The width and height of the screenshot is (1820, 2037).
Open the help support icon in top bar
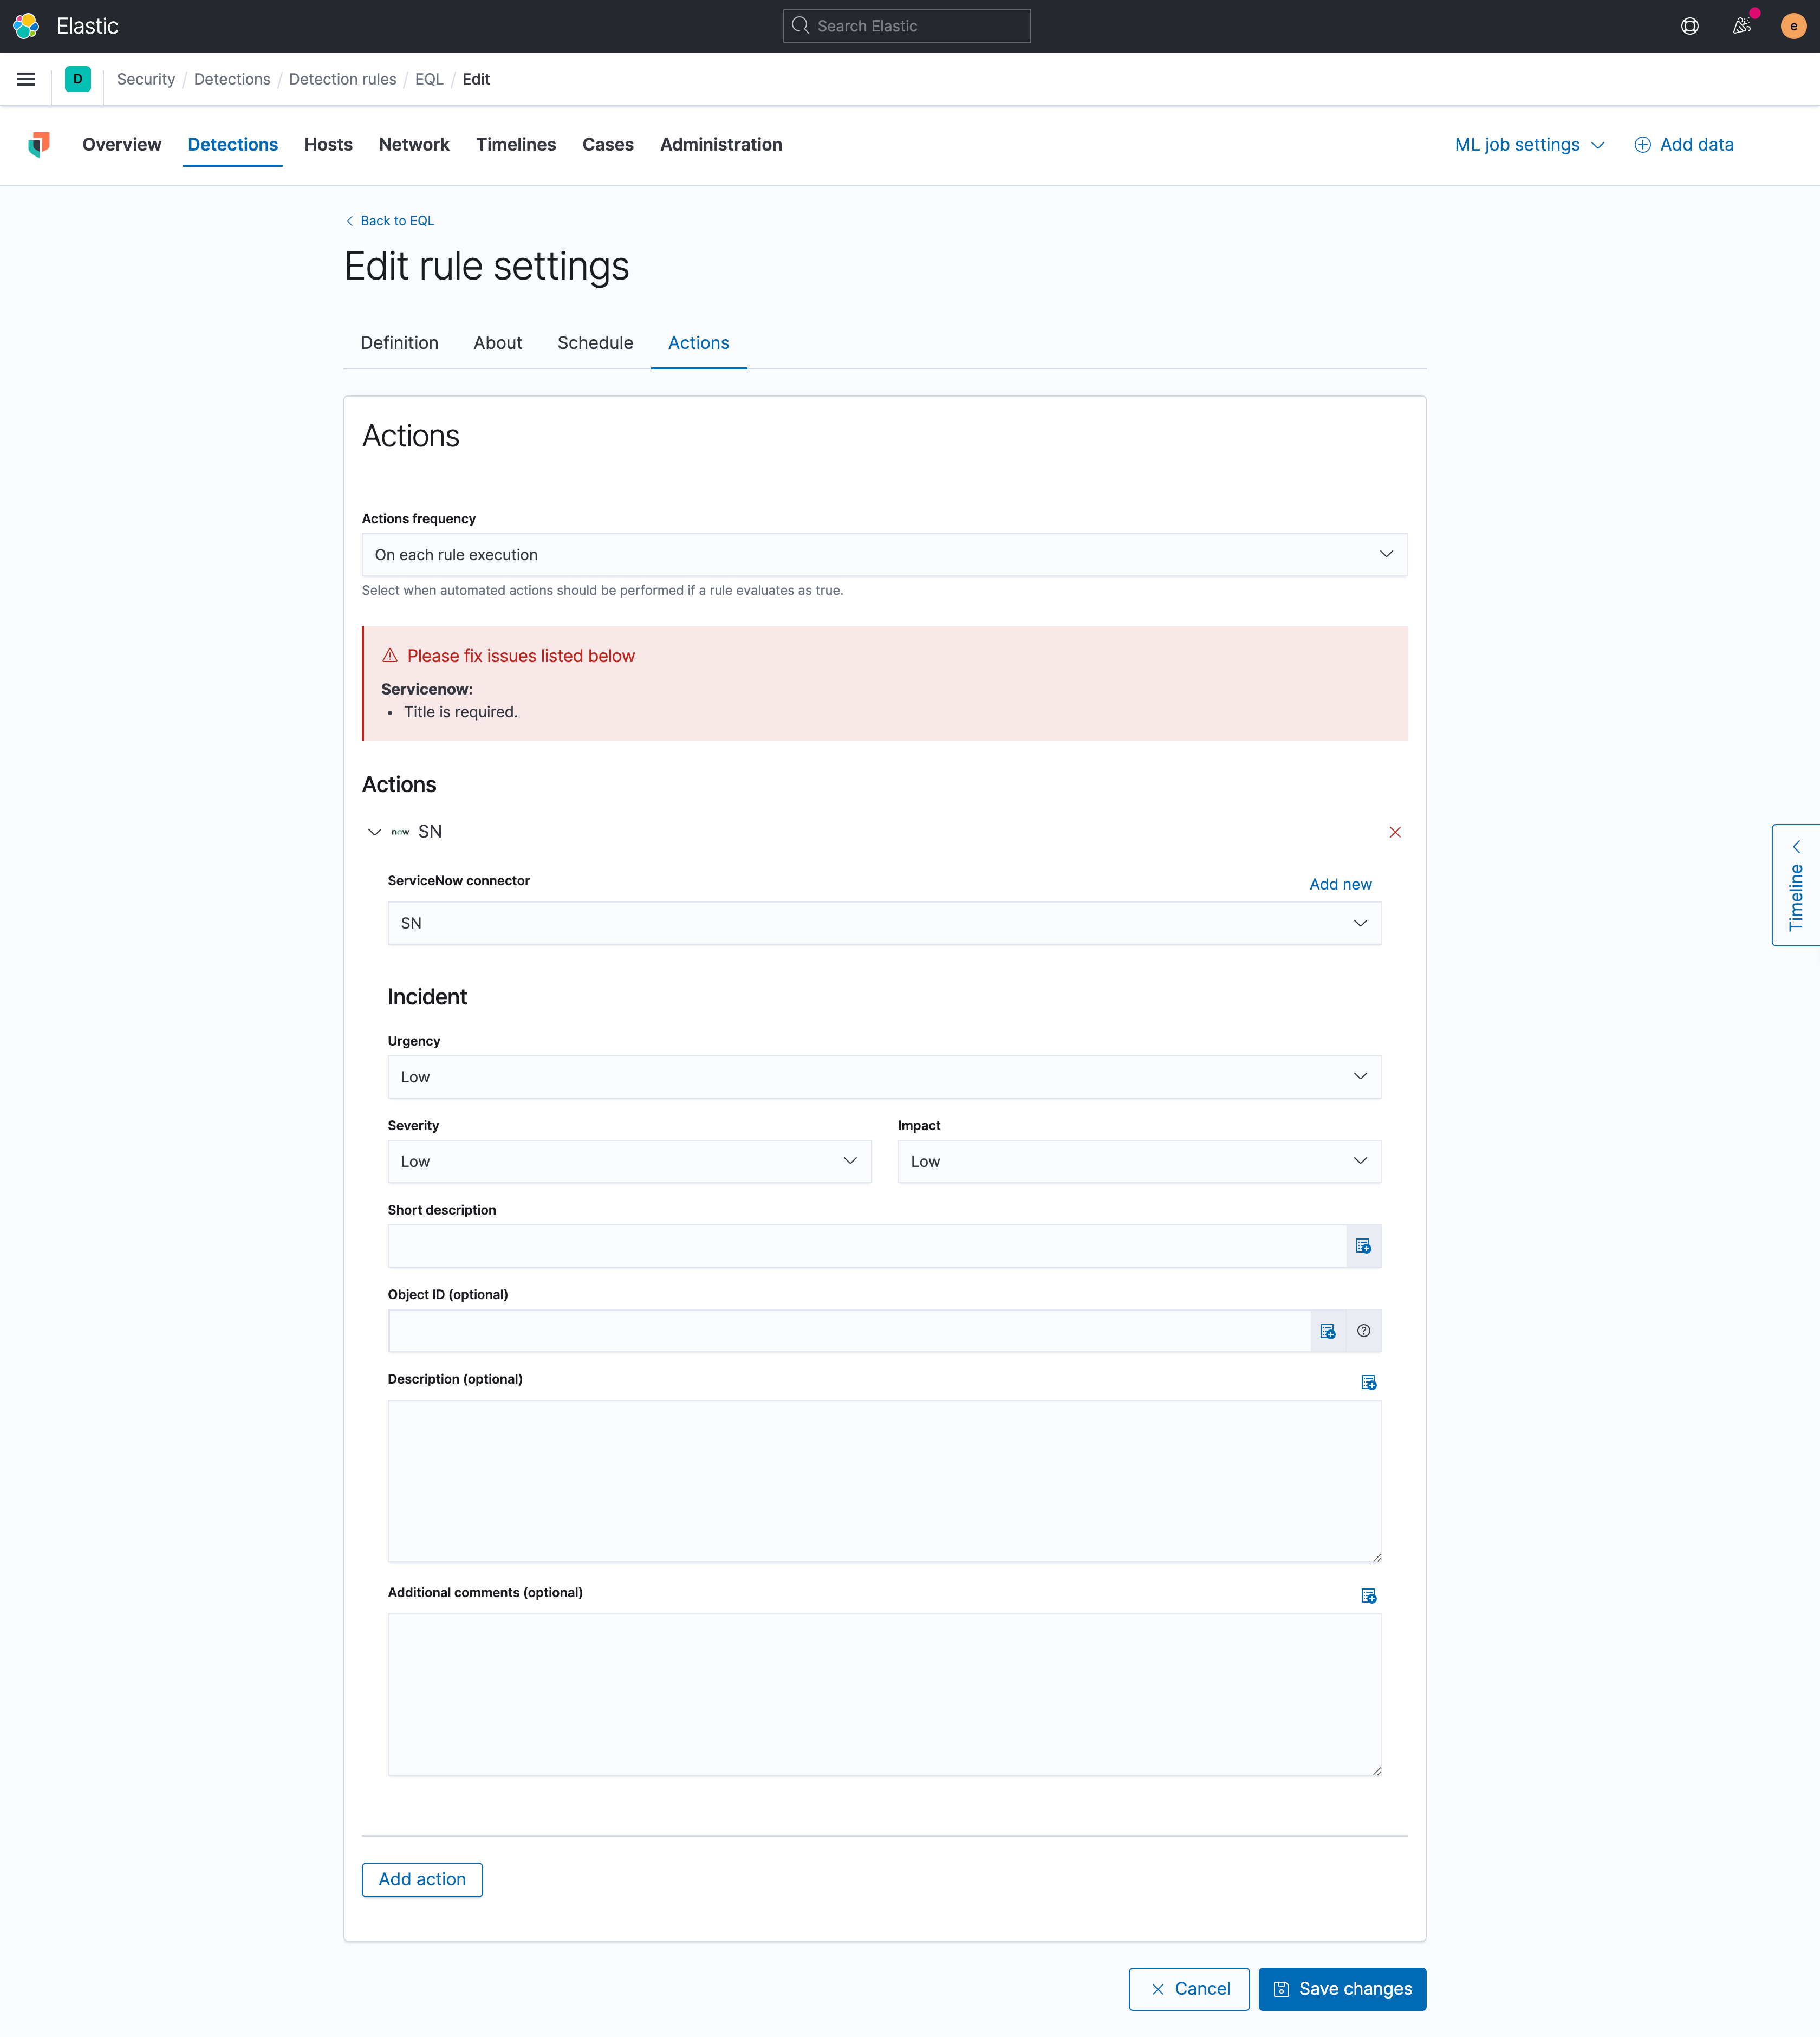[1691, 25]
